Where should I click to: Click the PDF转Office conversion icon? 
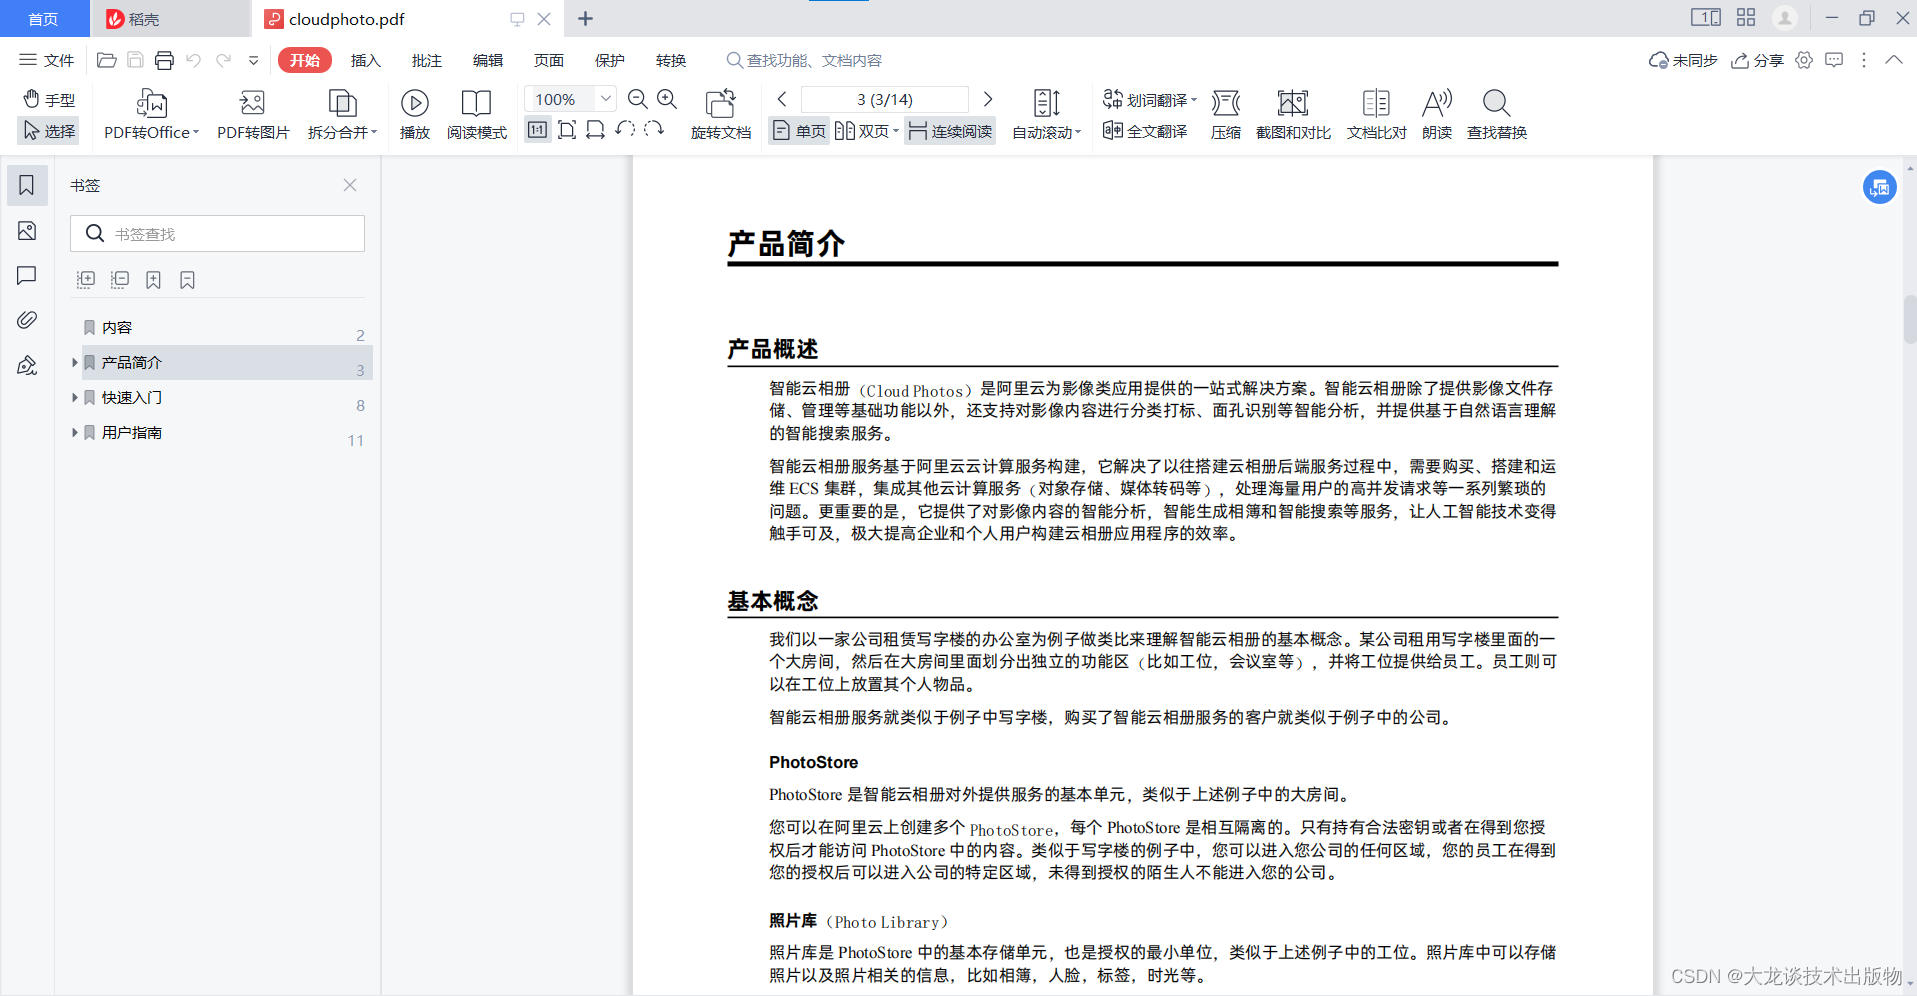(x=151, y=104)
